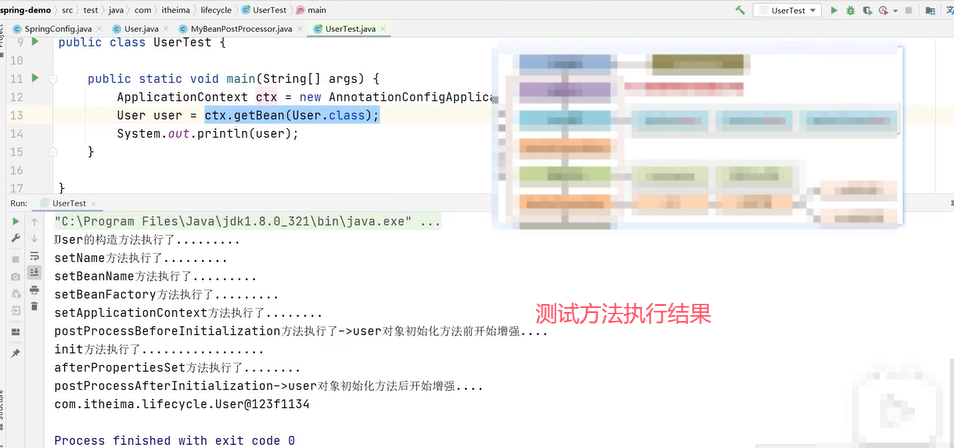Switch to User.java tab
The width and height of the screenshot is (954, 448).
(141, 29)
